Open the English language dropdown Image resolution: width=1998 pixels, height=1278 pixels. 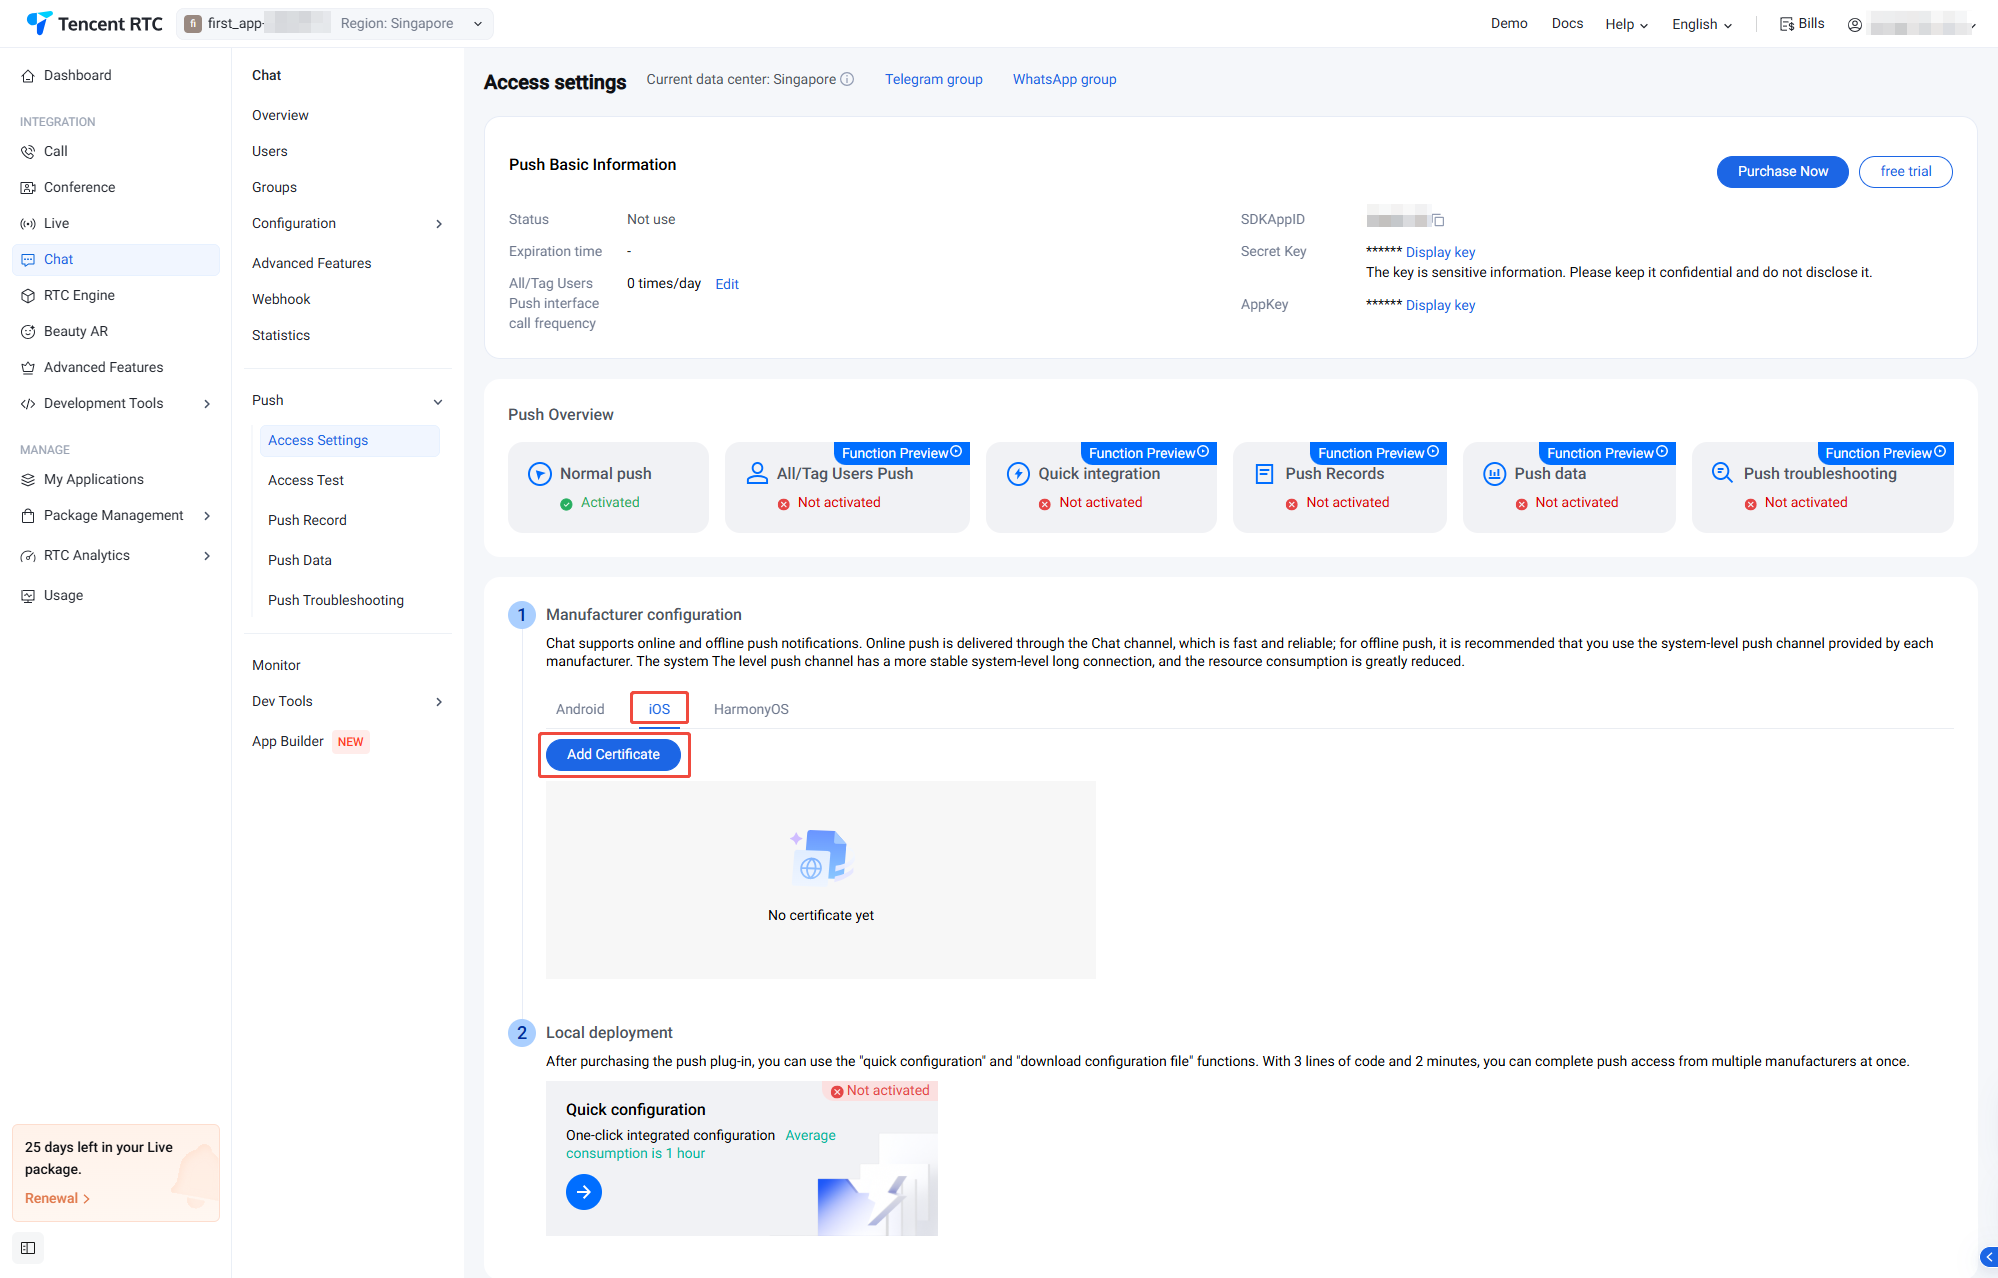(x=1701, y=24)
